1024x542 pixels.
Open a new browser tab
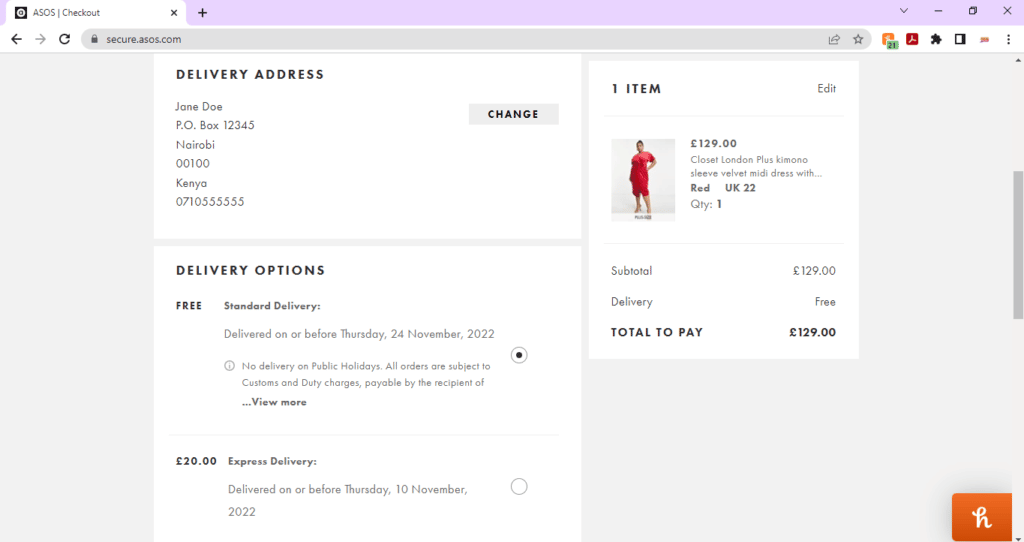coord(202,13)
